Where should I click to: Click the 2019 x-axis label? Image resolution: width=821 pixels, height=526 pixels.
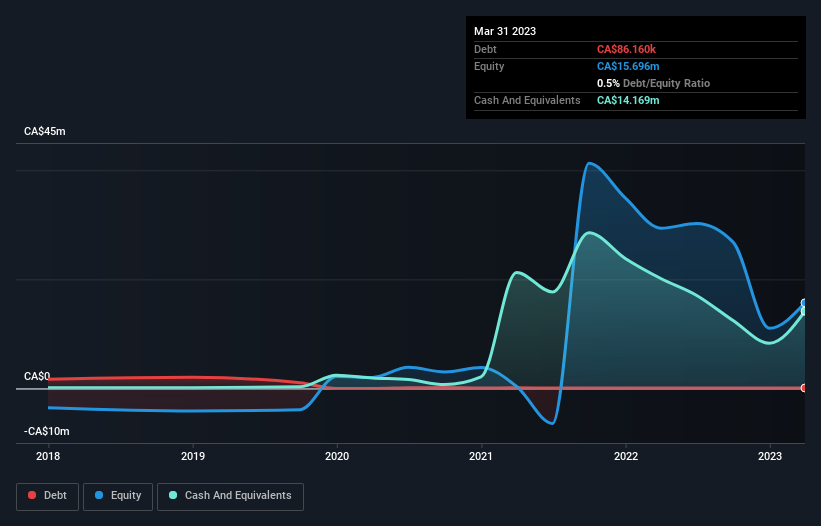click(193, 456)
